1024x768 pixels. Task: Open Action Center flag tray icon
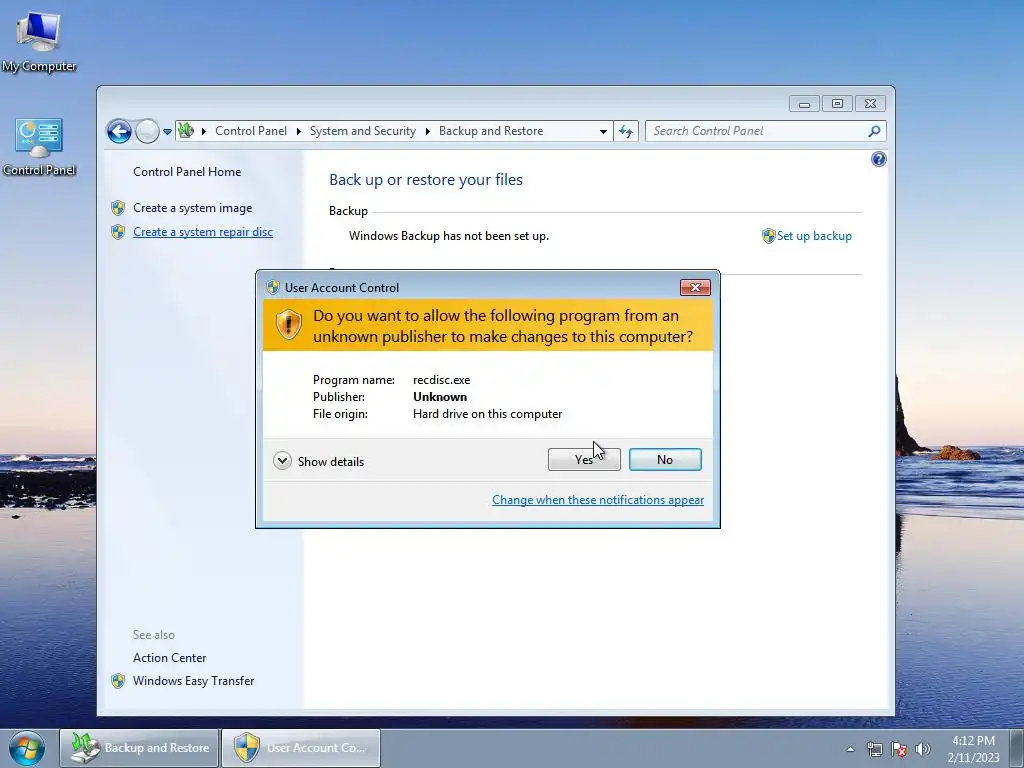pos(899,749)
